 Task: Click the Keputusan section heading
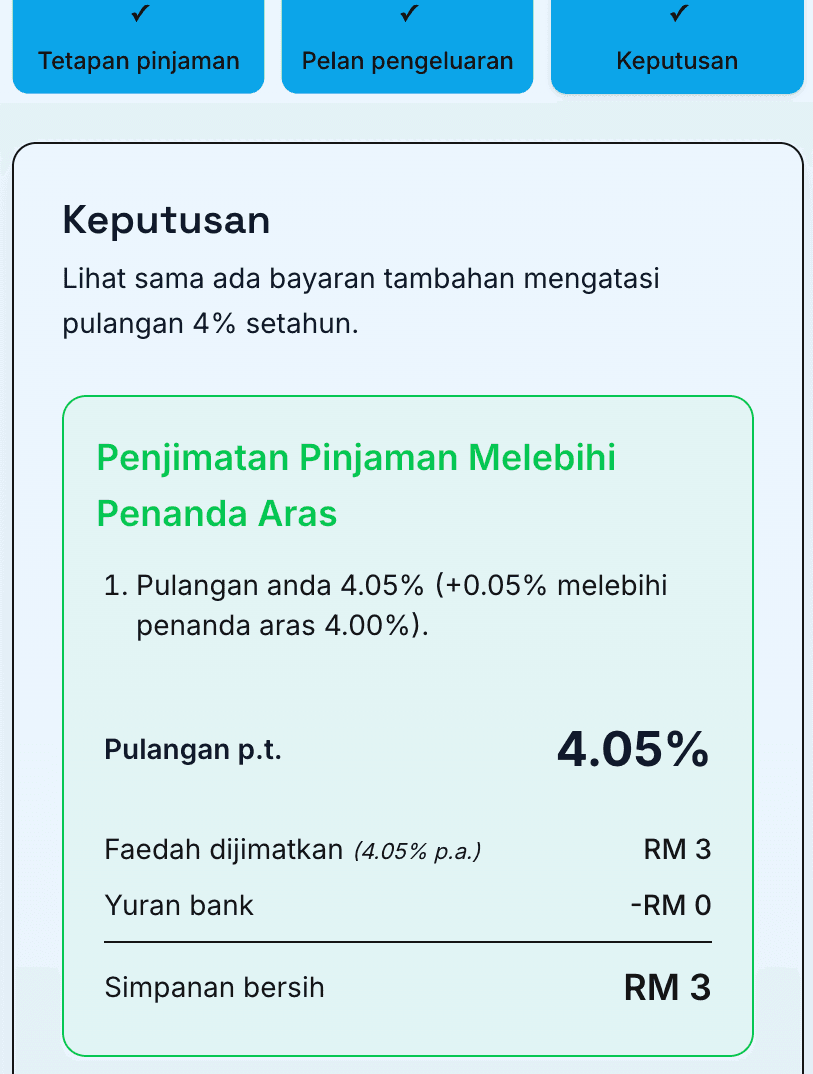click(x=166, y=220)
